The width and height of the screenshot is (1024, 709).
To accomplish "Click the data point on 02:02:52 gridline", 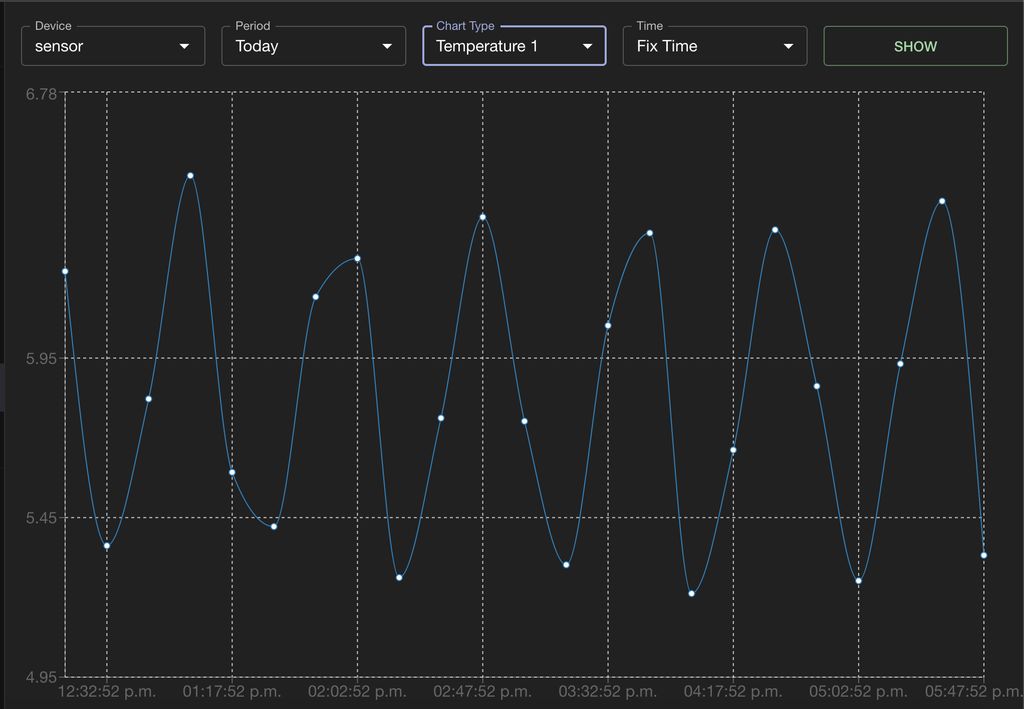I will [x=357, y=259].
